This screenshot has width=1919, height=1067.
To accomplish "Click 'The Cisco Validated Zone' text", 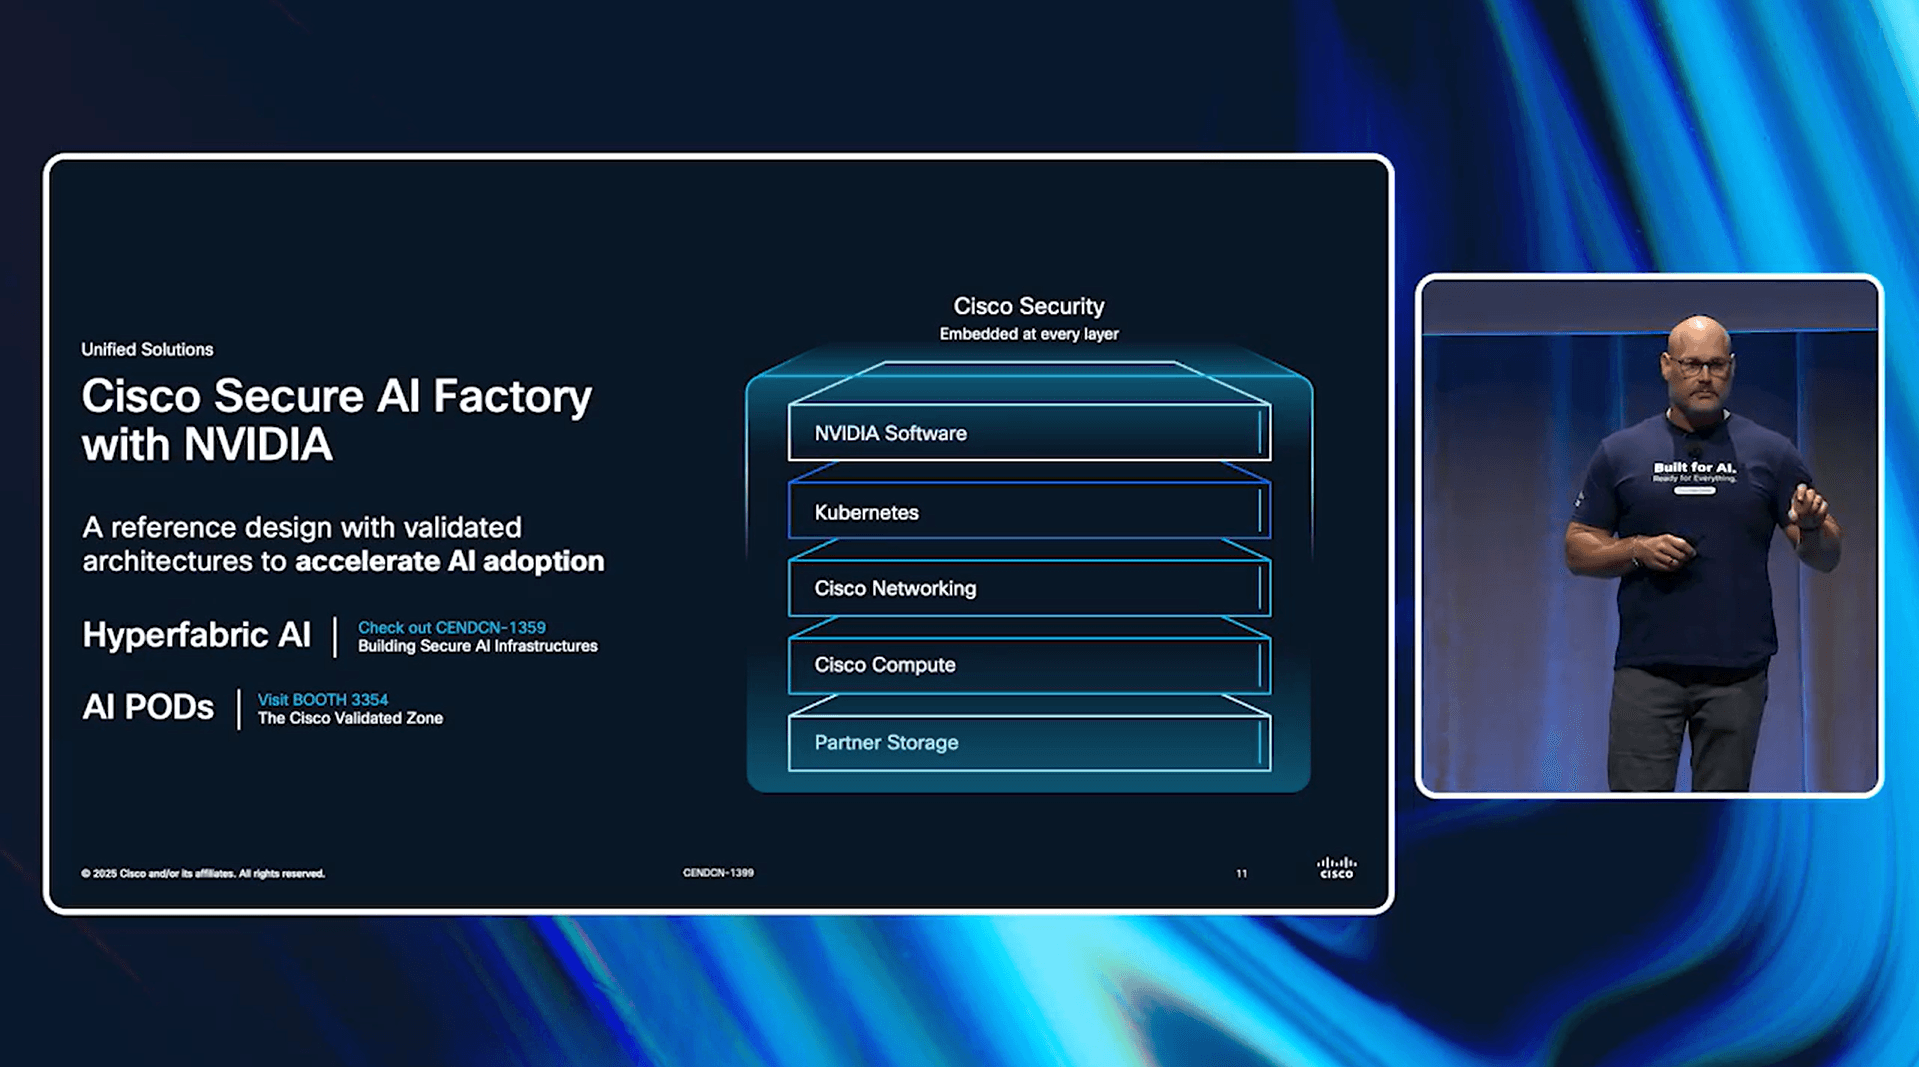I will point(350,718).
